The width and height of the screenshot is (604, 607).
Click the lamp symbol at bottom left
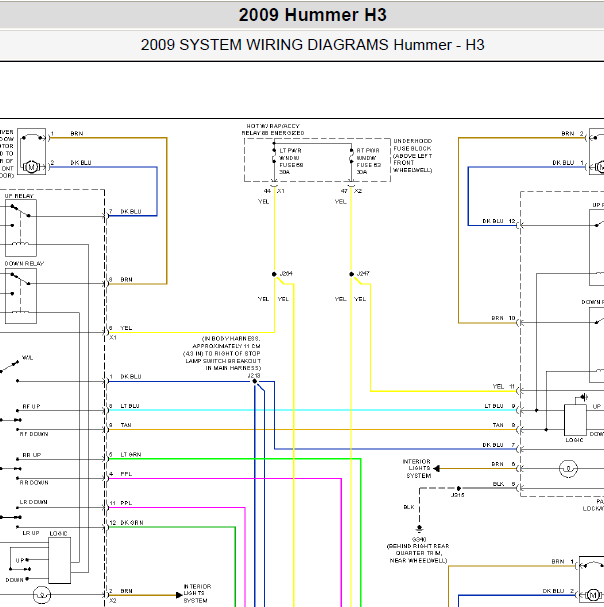point(42,595)
